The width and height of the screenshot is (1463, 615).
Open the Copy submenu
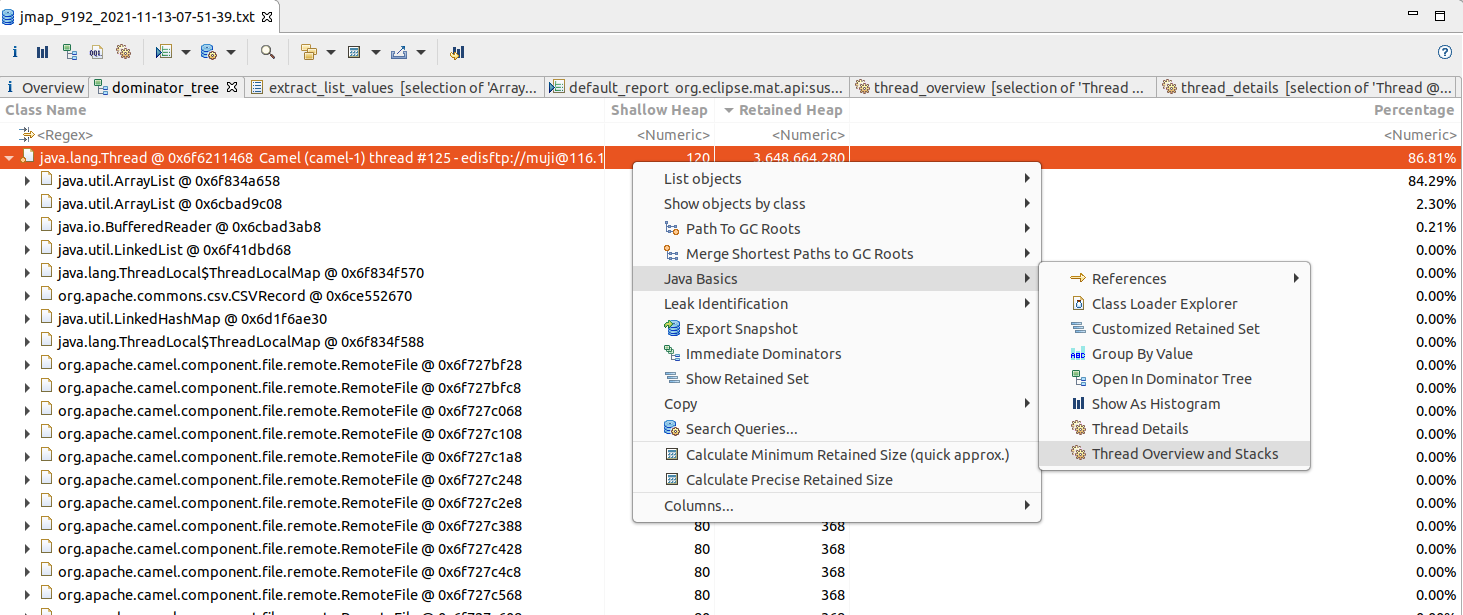[x=837, y=404]
